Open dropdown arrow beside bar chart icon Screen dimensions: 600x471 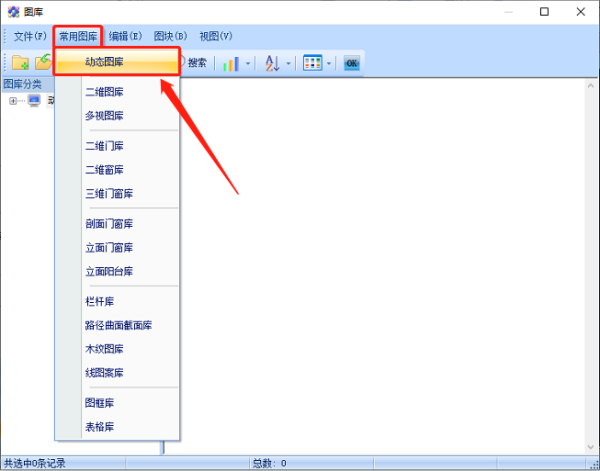tap(248, 63)
